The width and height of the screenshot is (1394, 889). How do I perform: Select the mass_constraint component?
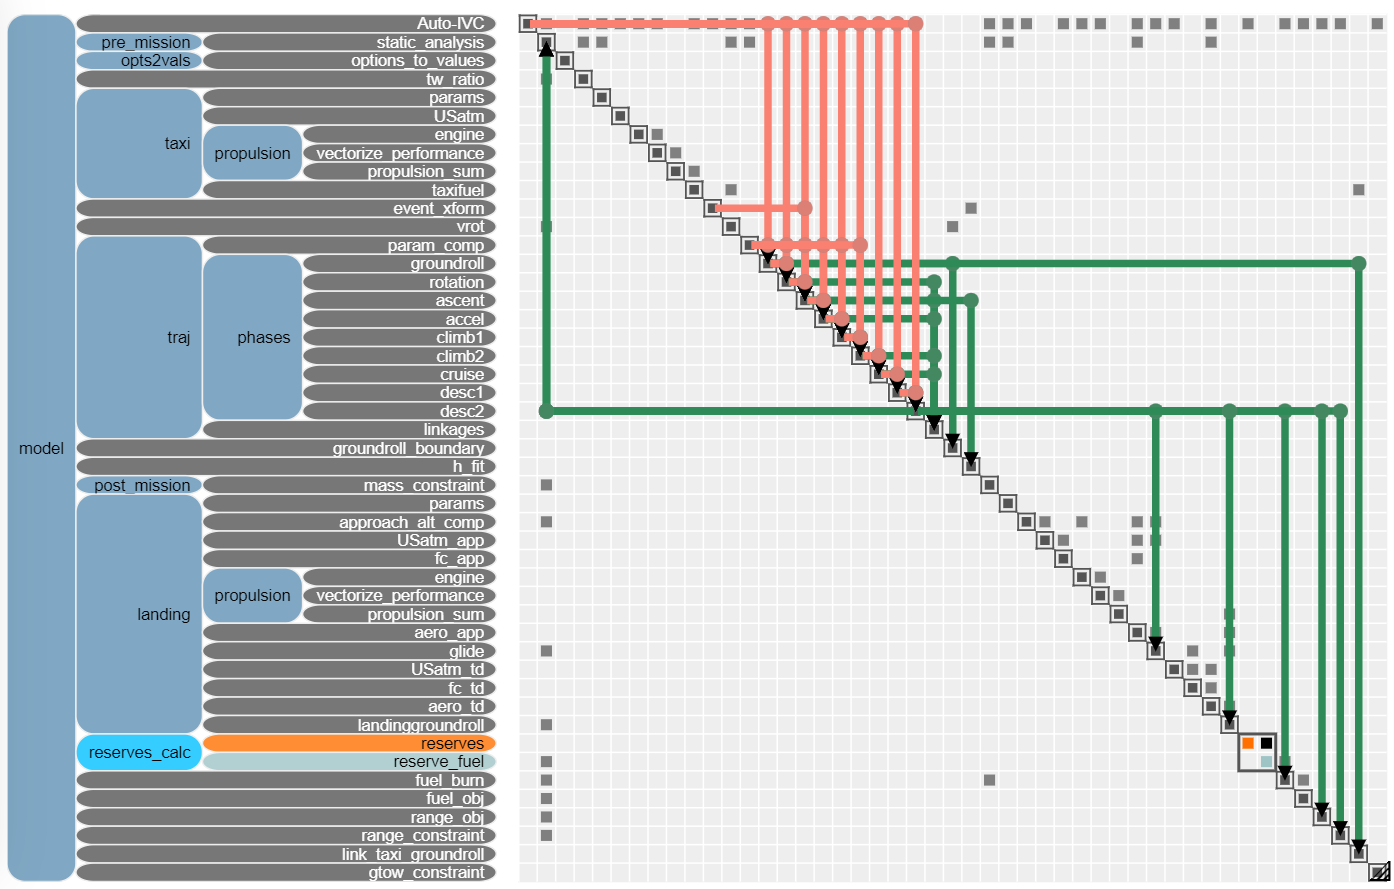click(349, 485)
